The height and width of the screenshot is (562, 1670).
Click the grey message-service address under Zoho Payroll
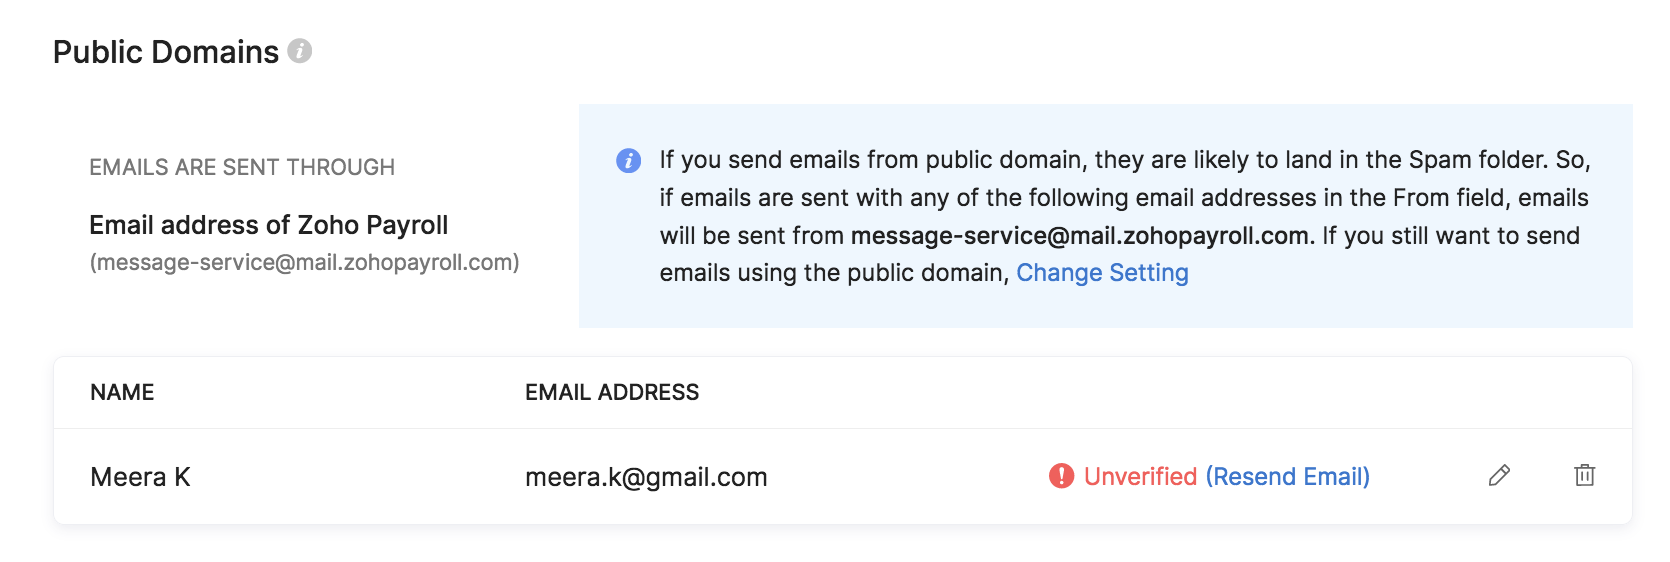(x=304, y=262)
